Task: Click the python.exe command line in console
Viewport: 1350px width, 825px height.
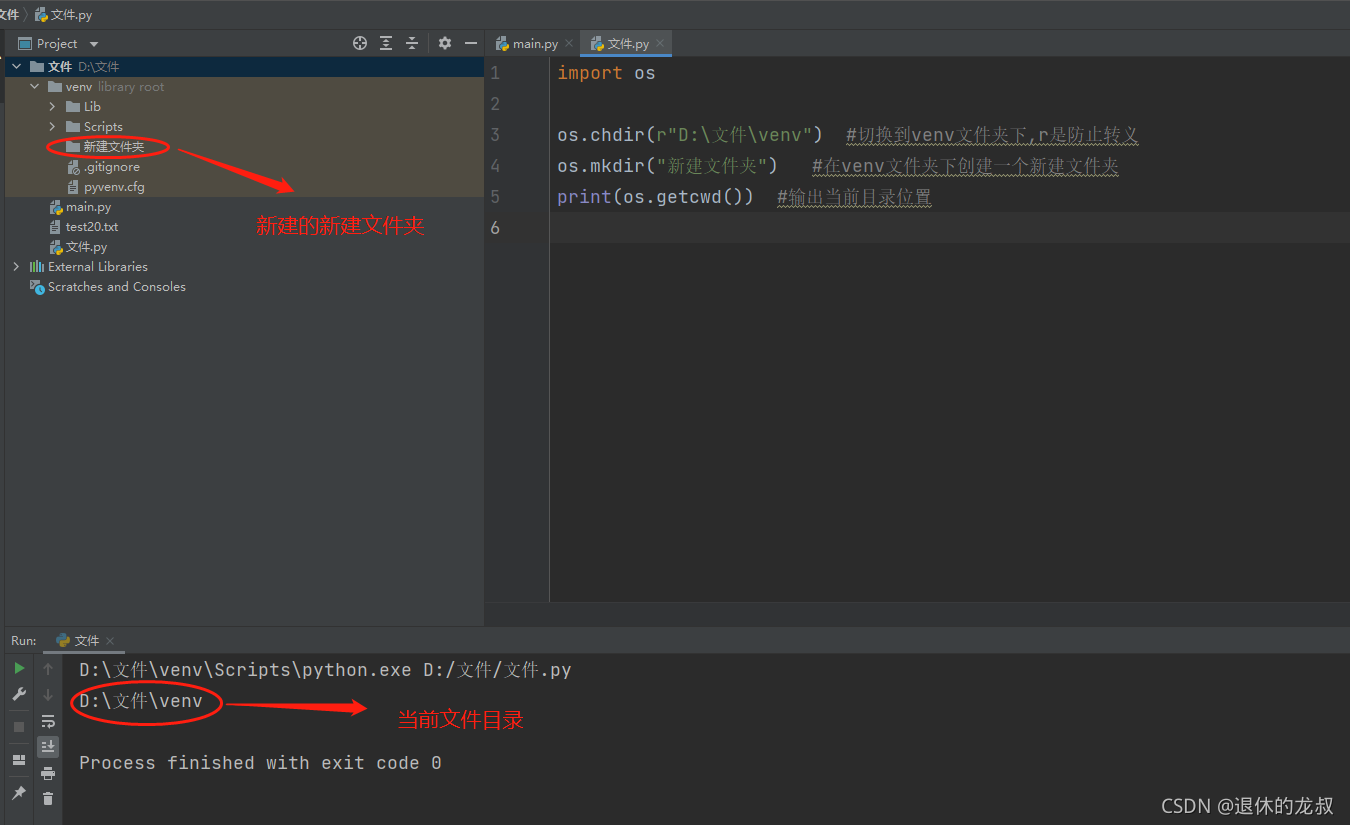Action: coord(325,670)
